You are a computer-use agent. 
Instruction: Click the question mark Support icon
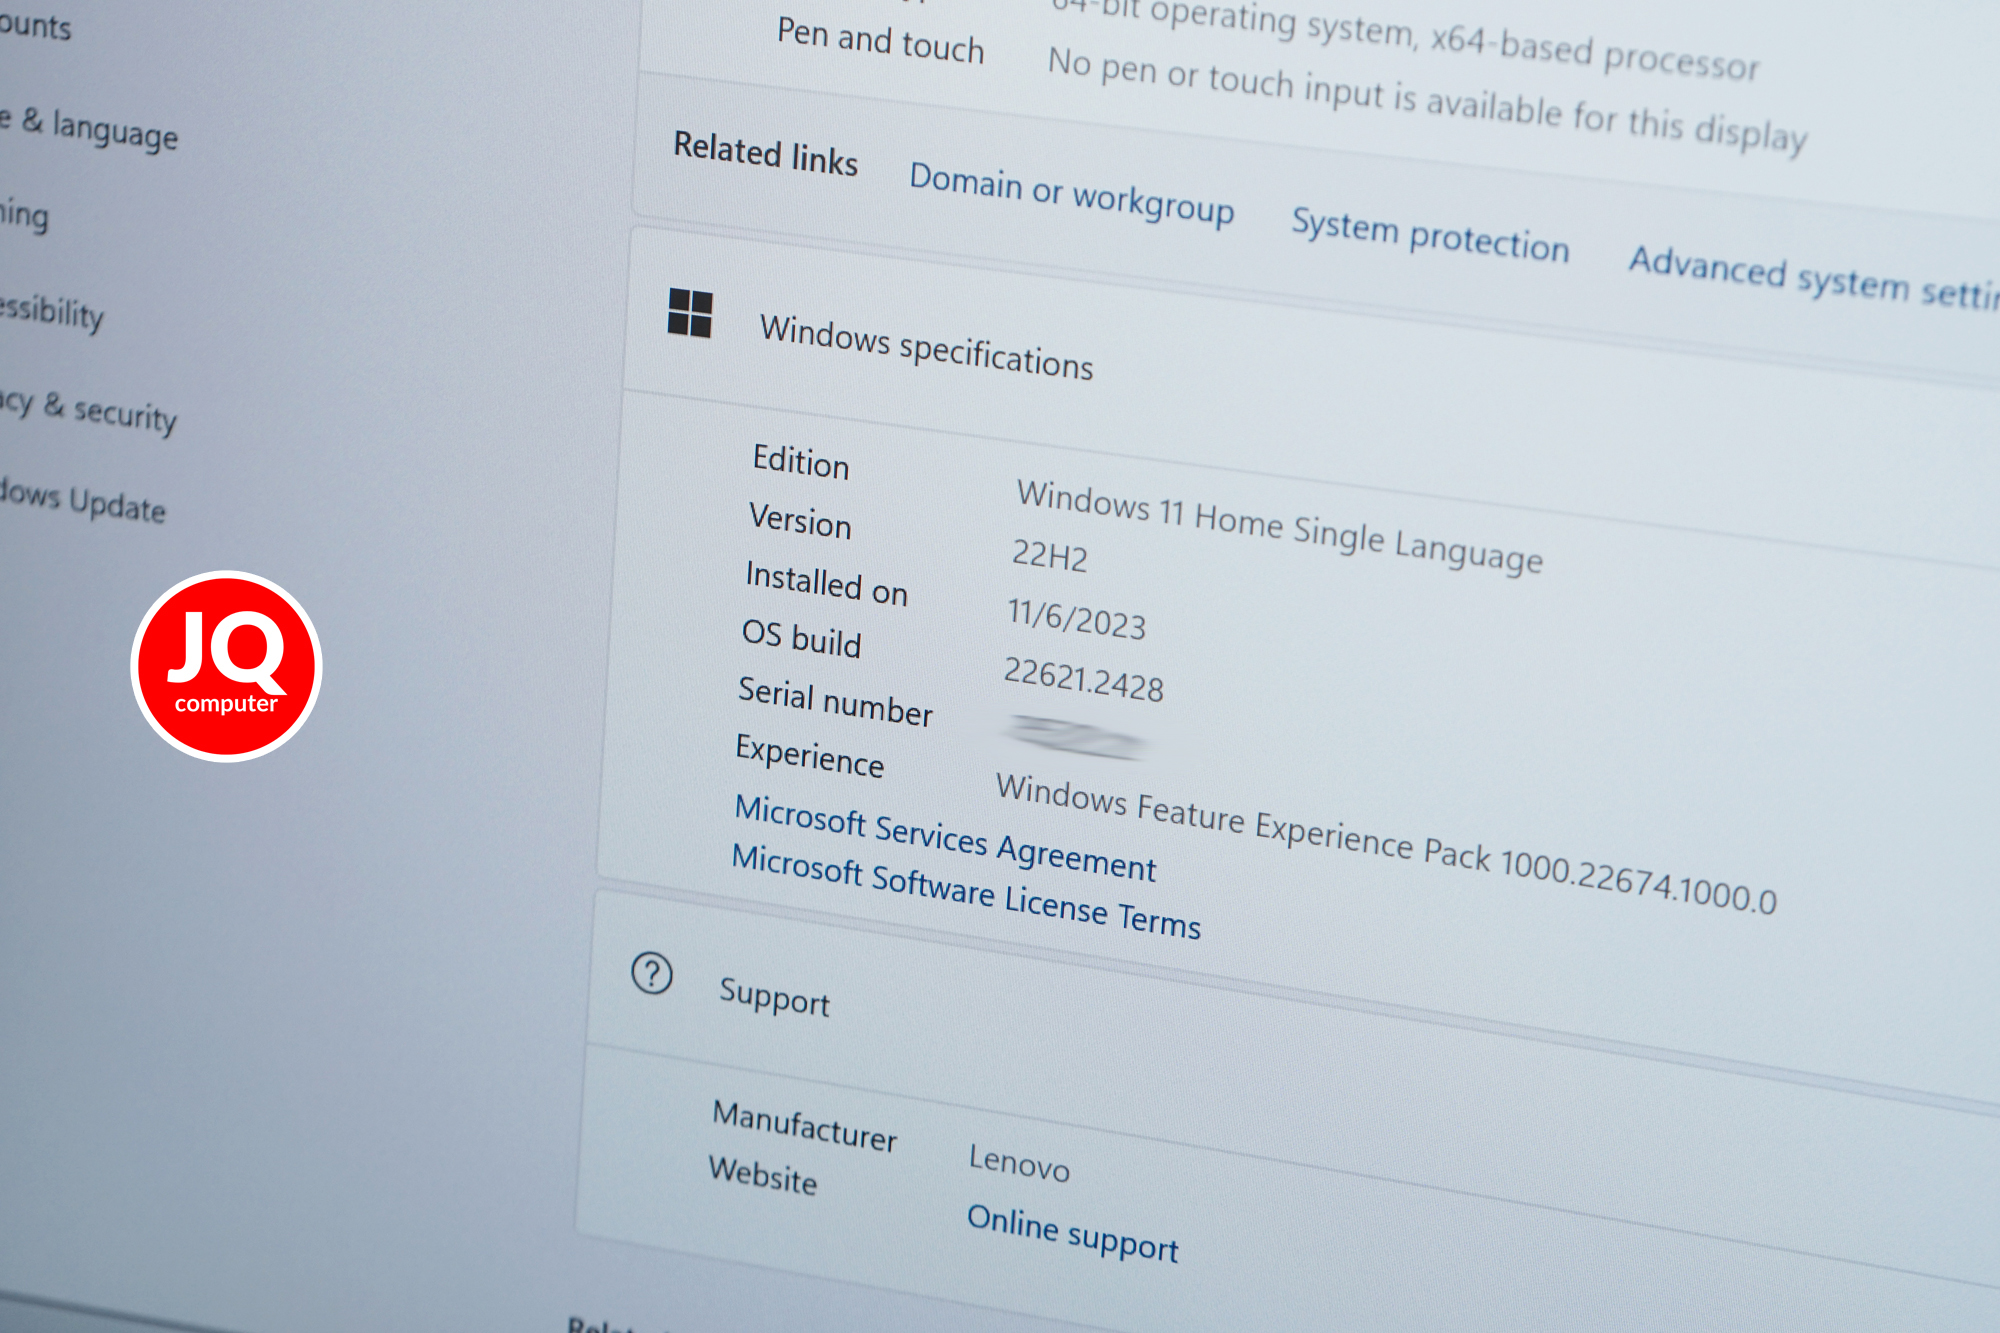(652, 973)
